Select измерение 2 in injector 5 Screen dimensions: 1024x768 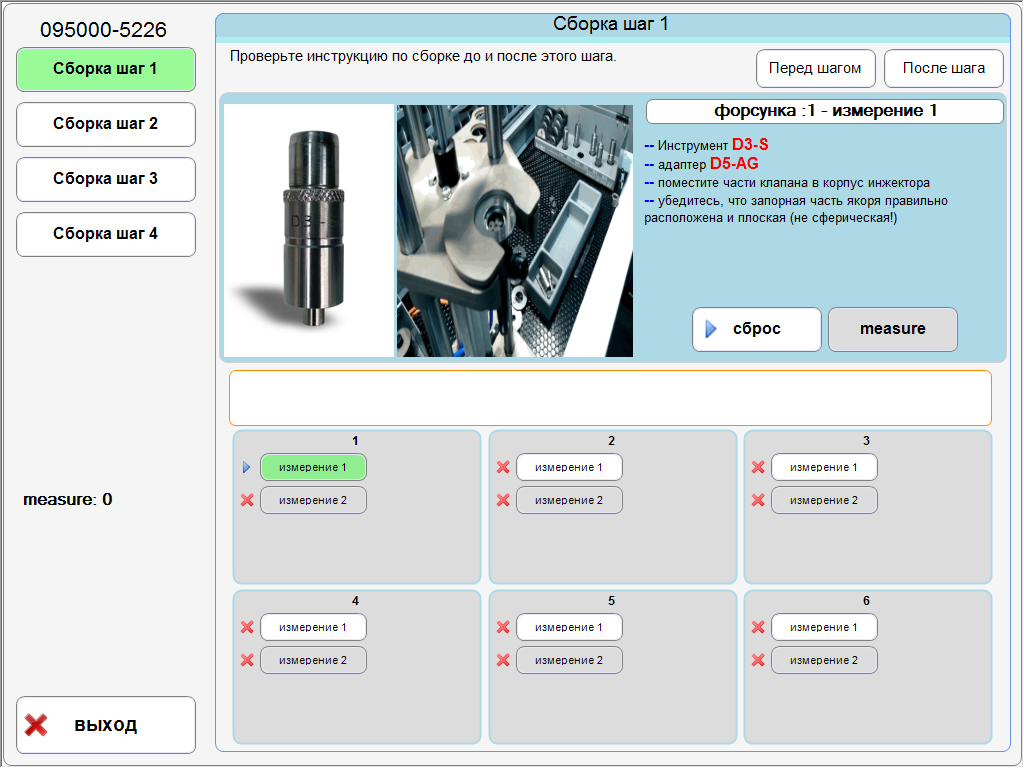(569, 660)
